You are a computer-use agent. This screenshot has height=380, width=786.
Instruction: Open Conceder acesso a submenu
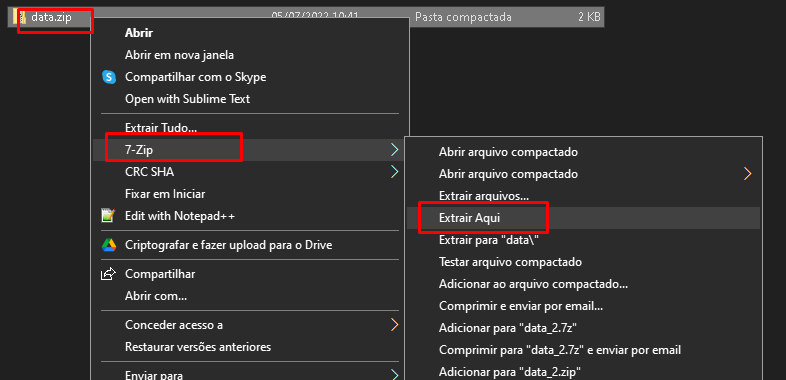pyautogui.click(x=247, y=325)
